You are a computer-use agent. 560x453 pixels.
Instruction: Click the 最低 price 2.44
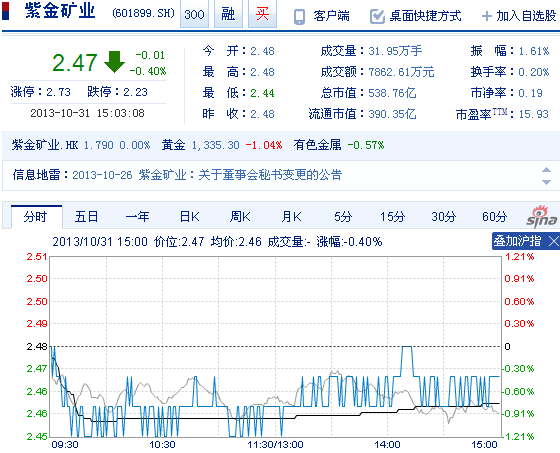point(262,93)
